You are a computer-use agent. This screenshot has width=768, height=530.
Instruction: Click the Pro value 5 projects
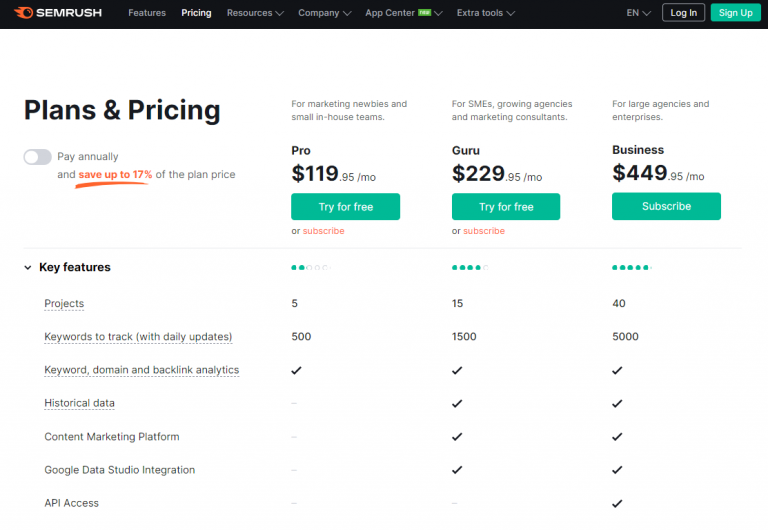294,303
